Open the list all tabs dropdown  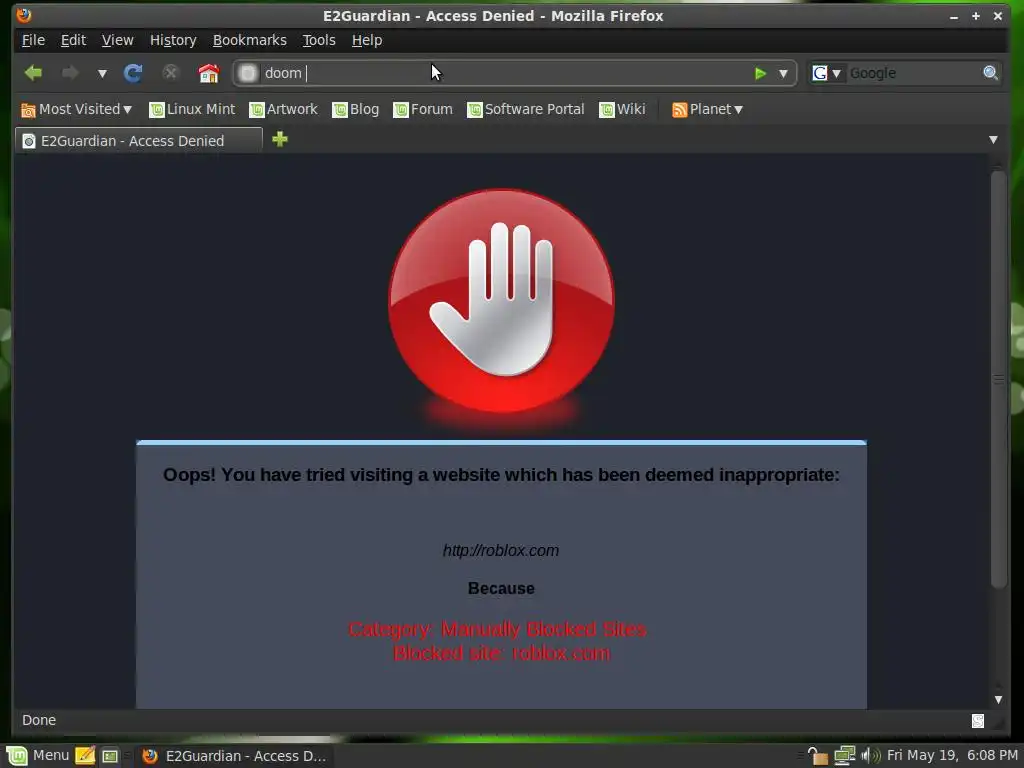coord(993,140)
